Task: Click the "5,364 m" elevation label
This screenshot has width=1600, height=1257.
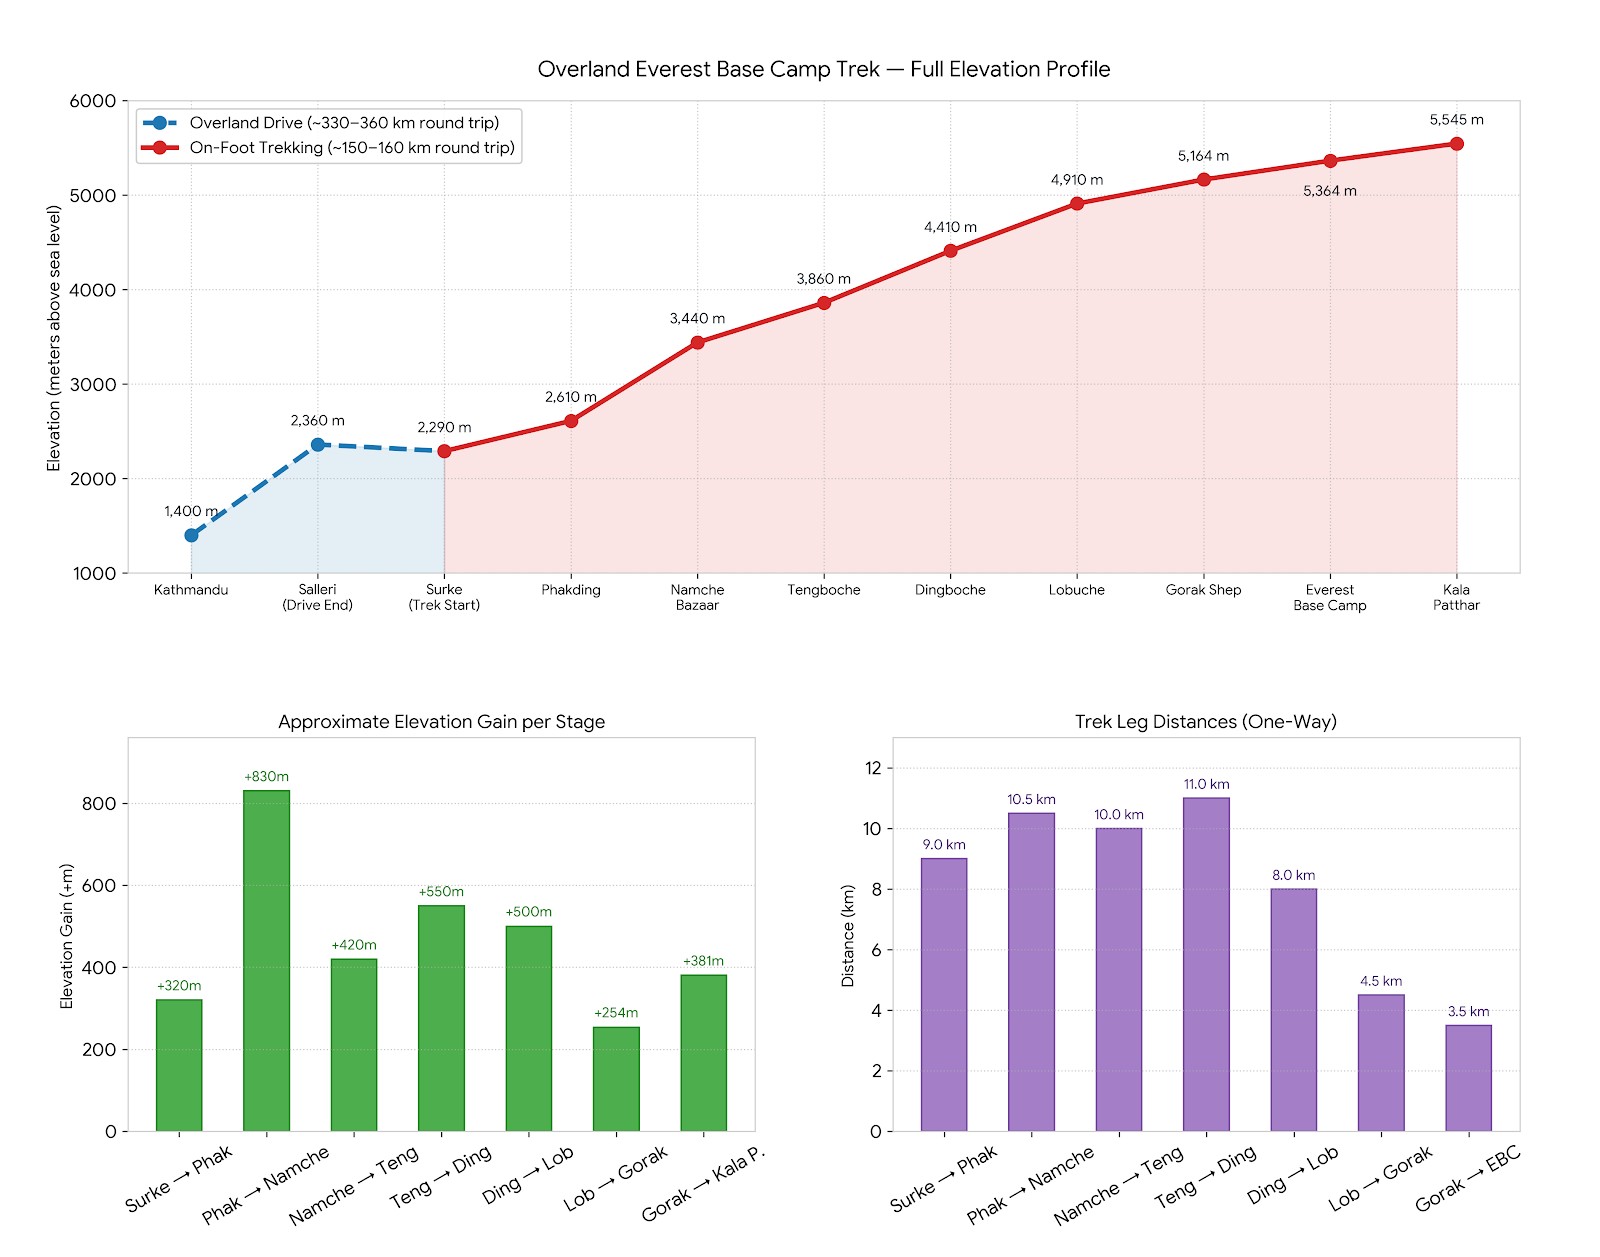Action: (1330, 191)
